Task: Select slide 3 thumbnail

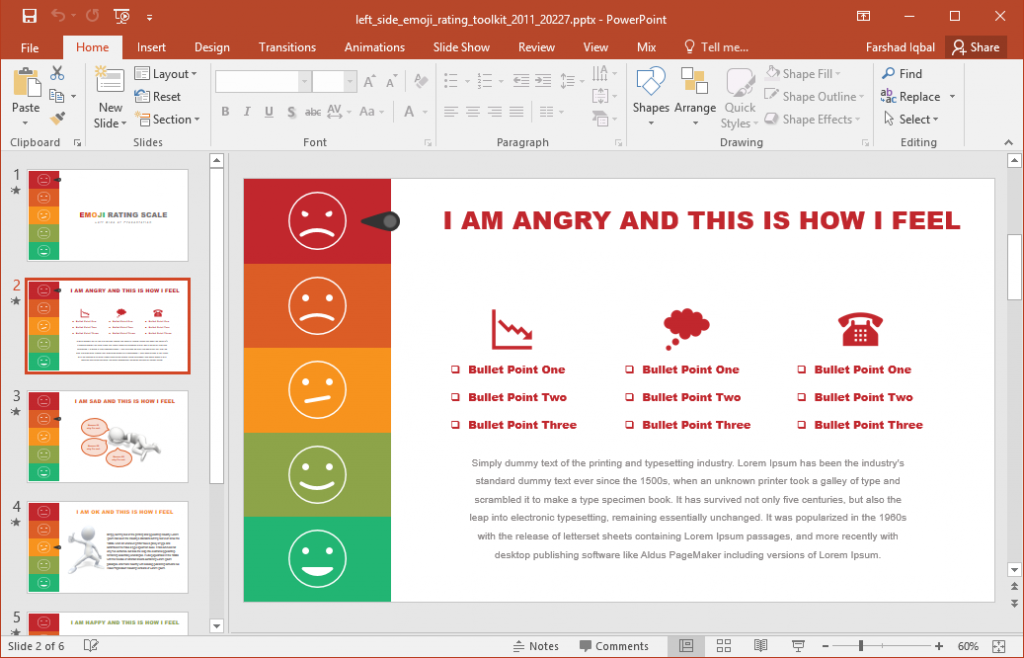Action: [x=107, y=437]
